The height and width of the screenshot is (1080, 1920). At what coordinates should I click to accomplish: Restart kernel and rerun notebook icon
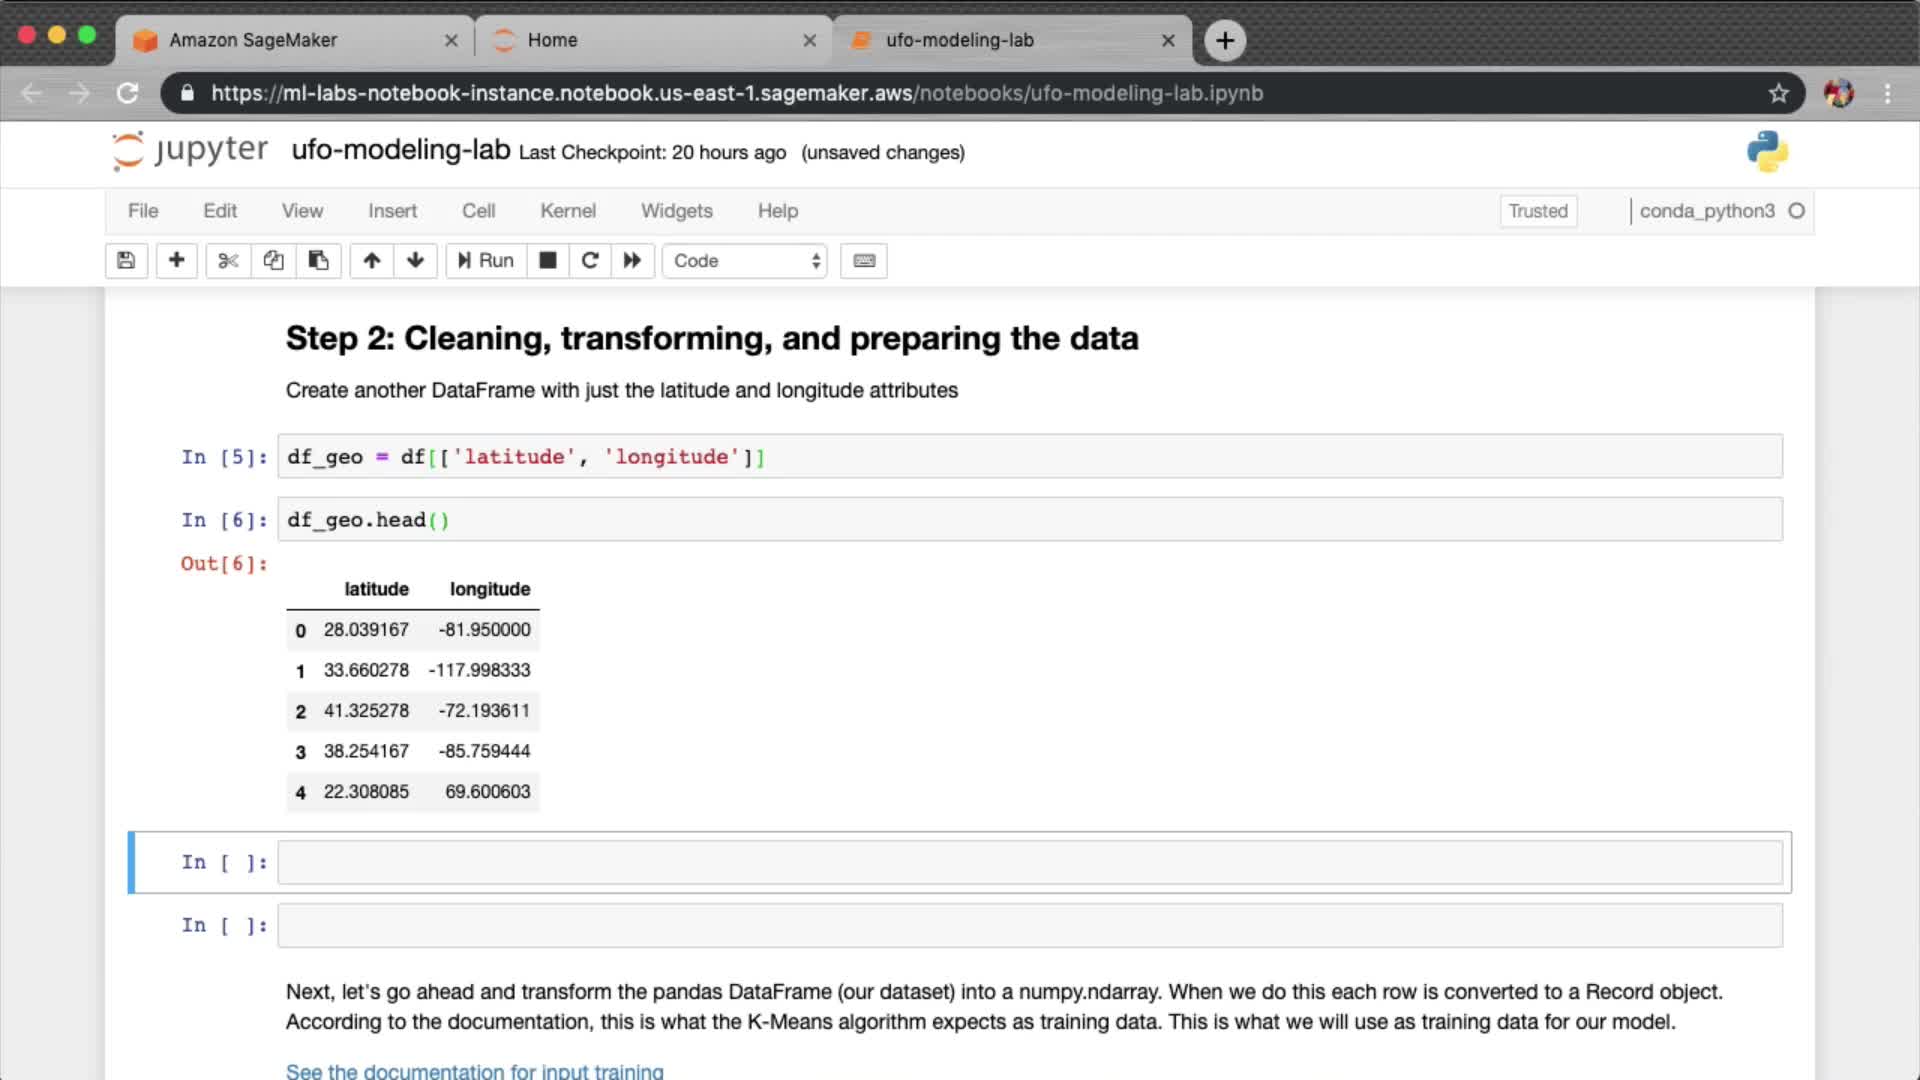[x=632, y=261]
